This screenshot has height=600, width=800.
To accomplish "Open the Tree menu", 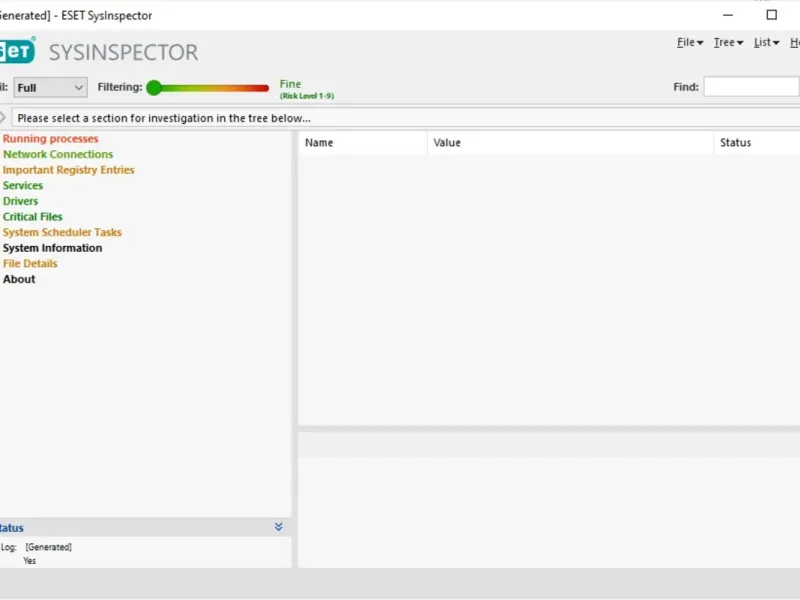I will coord(728,43).
